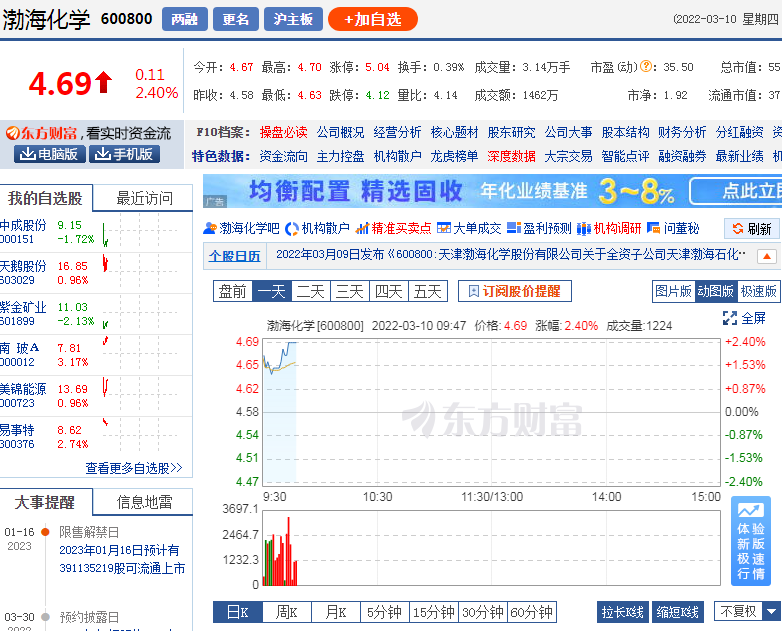Open 紫金矿业 in watchlist
This screenshot has width=782, height=631.
coord(23,307)
